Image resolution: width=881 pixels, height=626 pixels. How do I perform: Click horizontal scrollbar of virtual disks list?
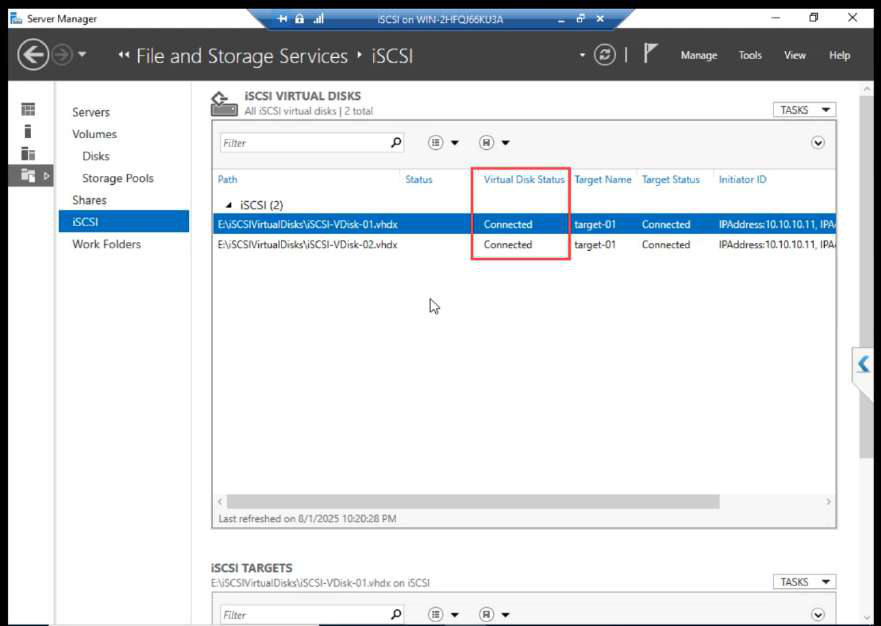(473, 501)
